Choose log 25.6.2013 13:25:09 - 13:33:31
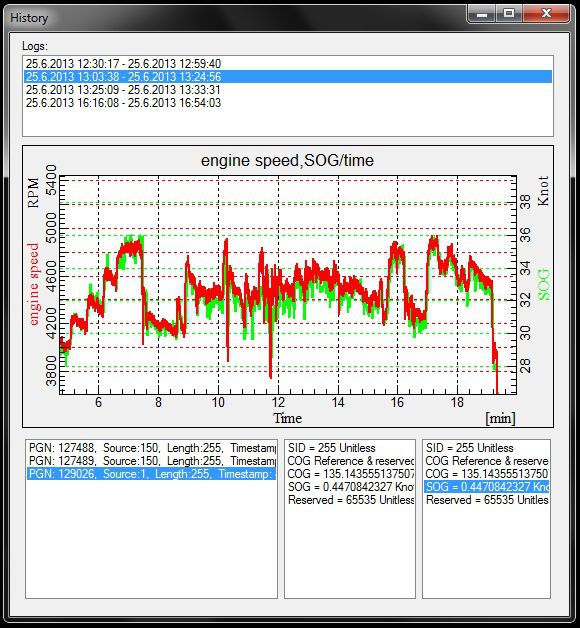Image resolution: width=580 pixels, height=628 pixels. tap(288, 90)
